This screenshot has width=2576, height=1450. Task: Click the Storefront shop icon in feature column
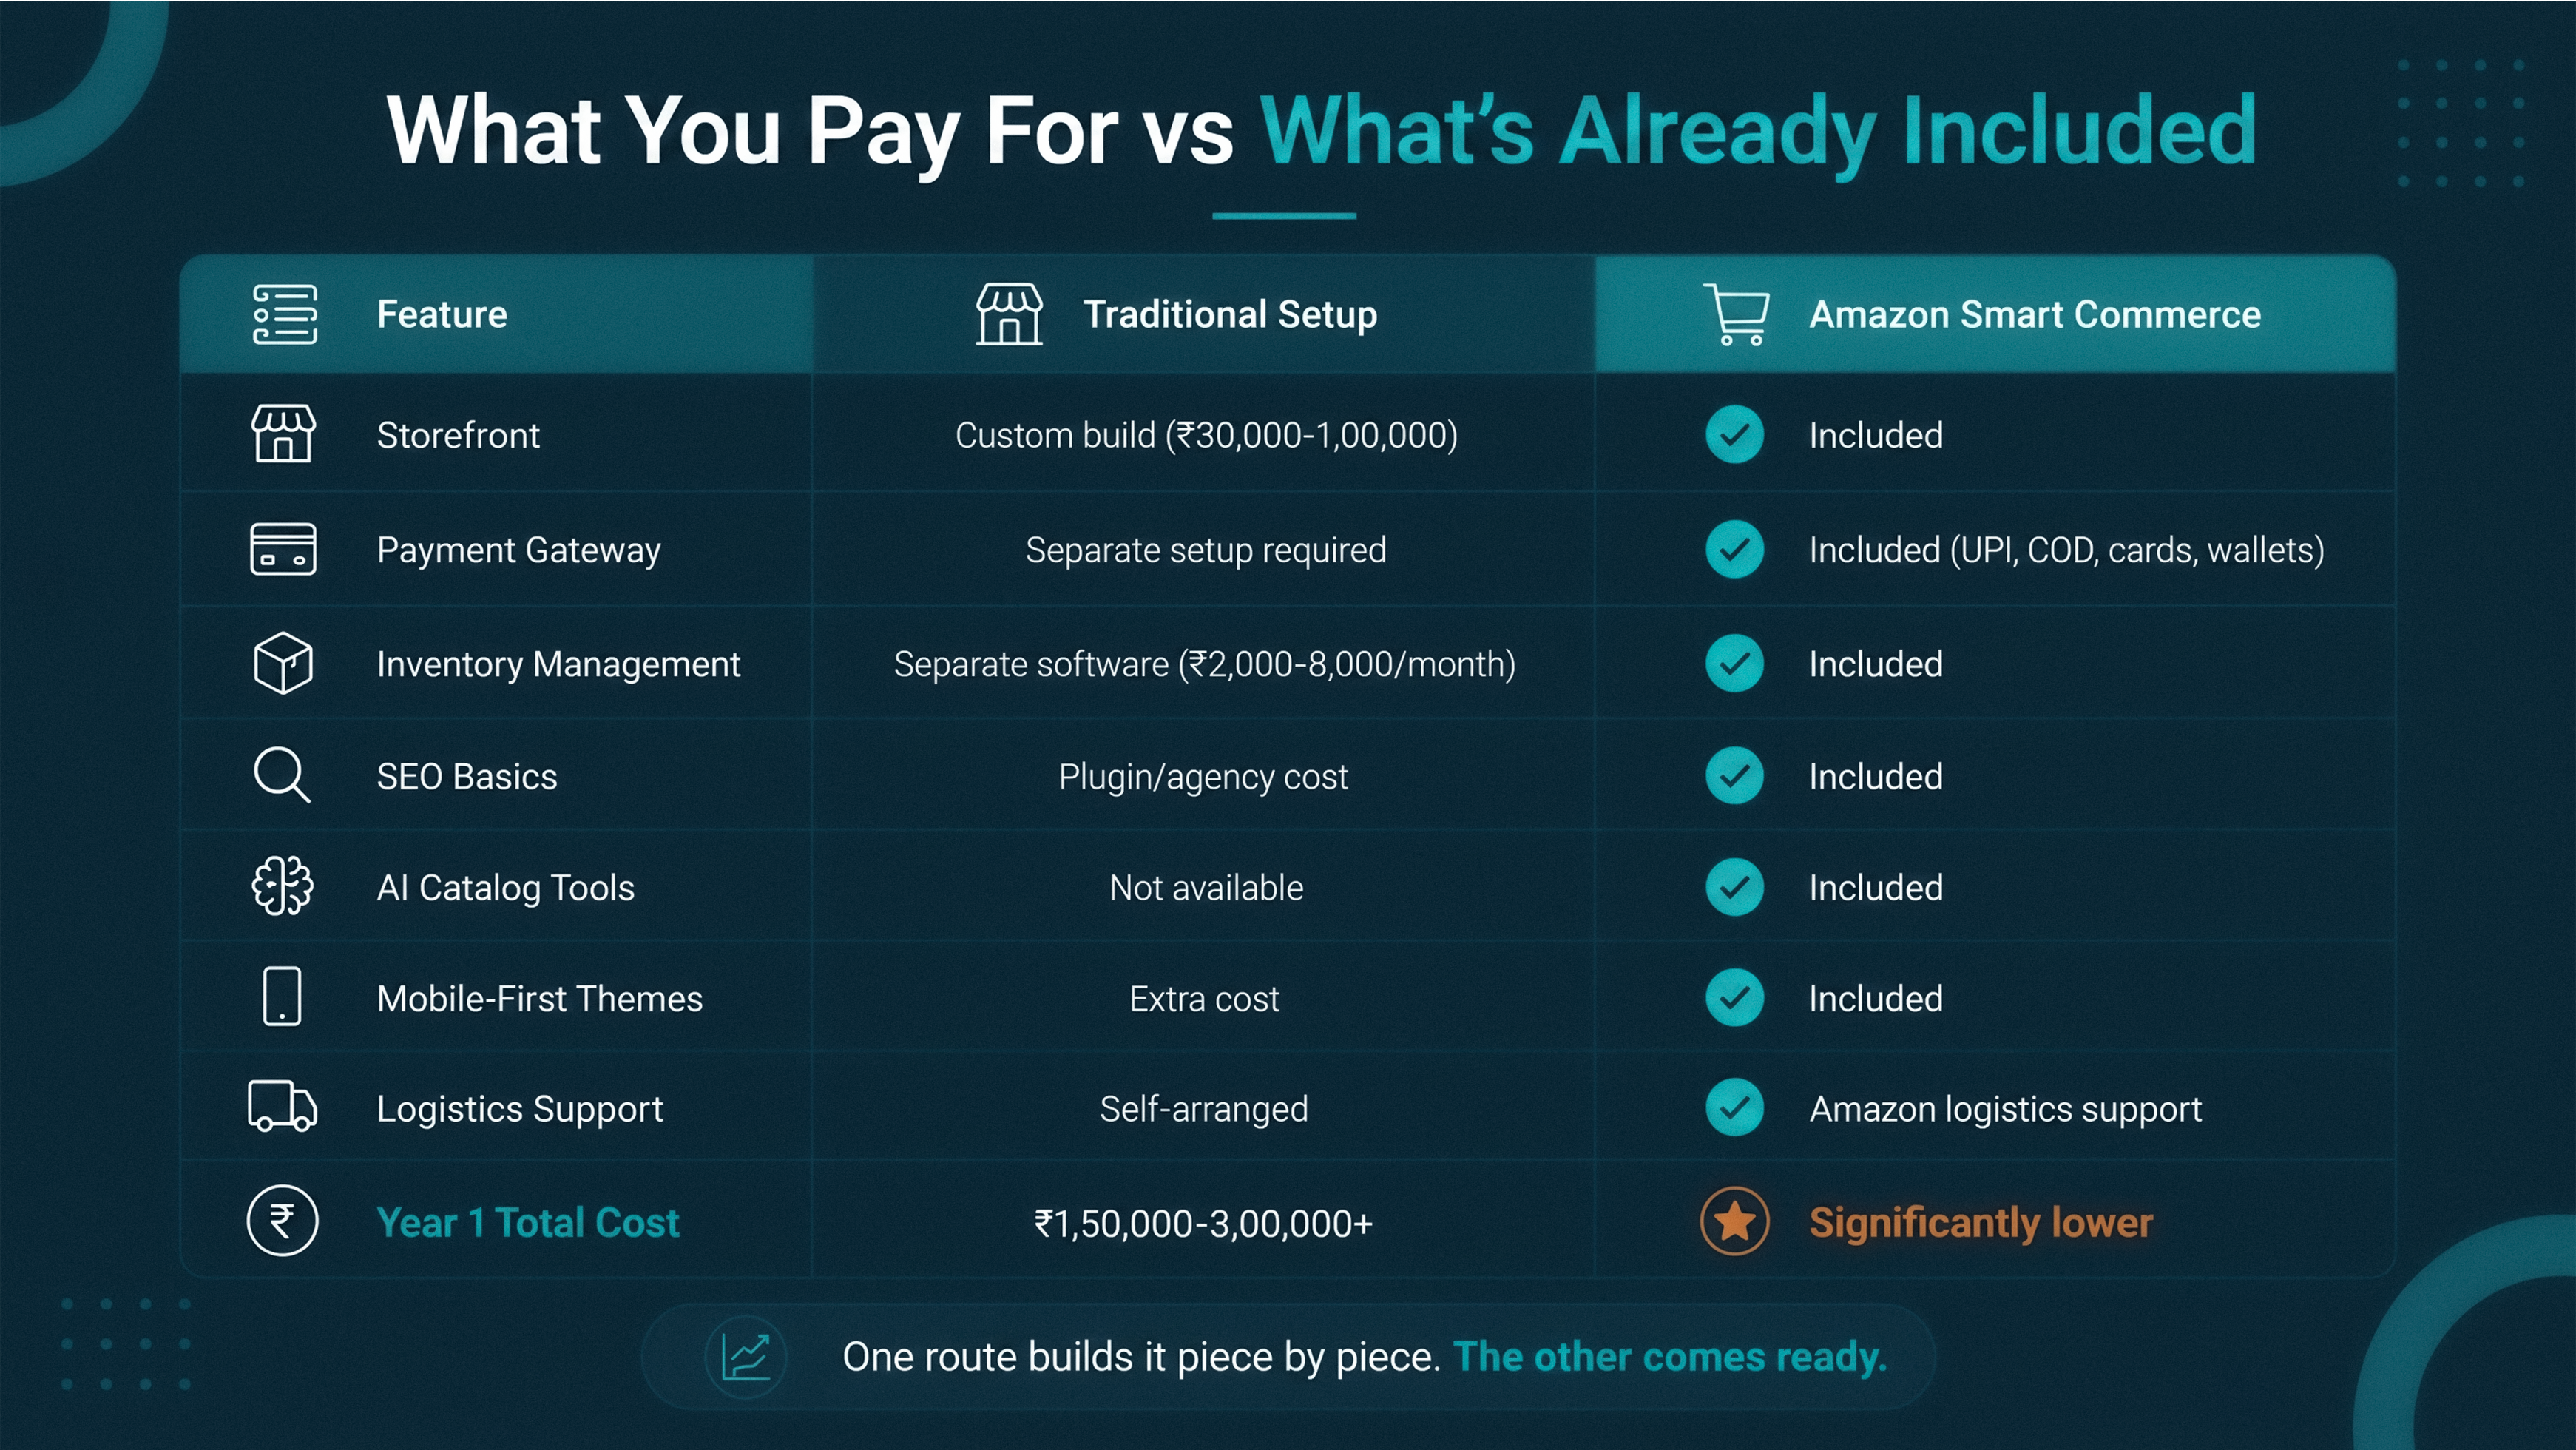click(x=283, y=434)
